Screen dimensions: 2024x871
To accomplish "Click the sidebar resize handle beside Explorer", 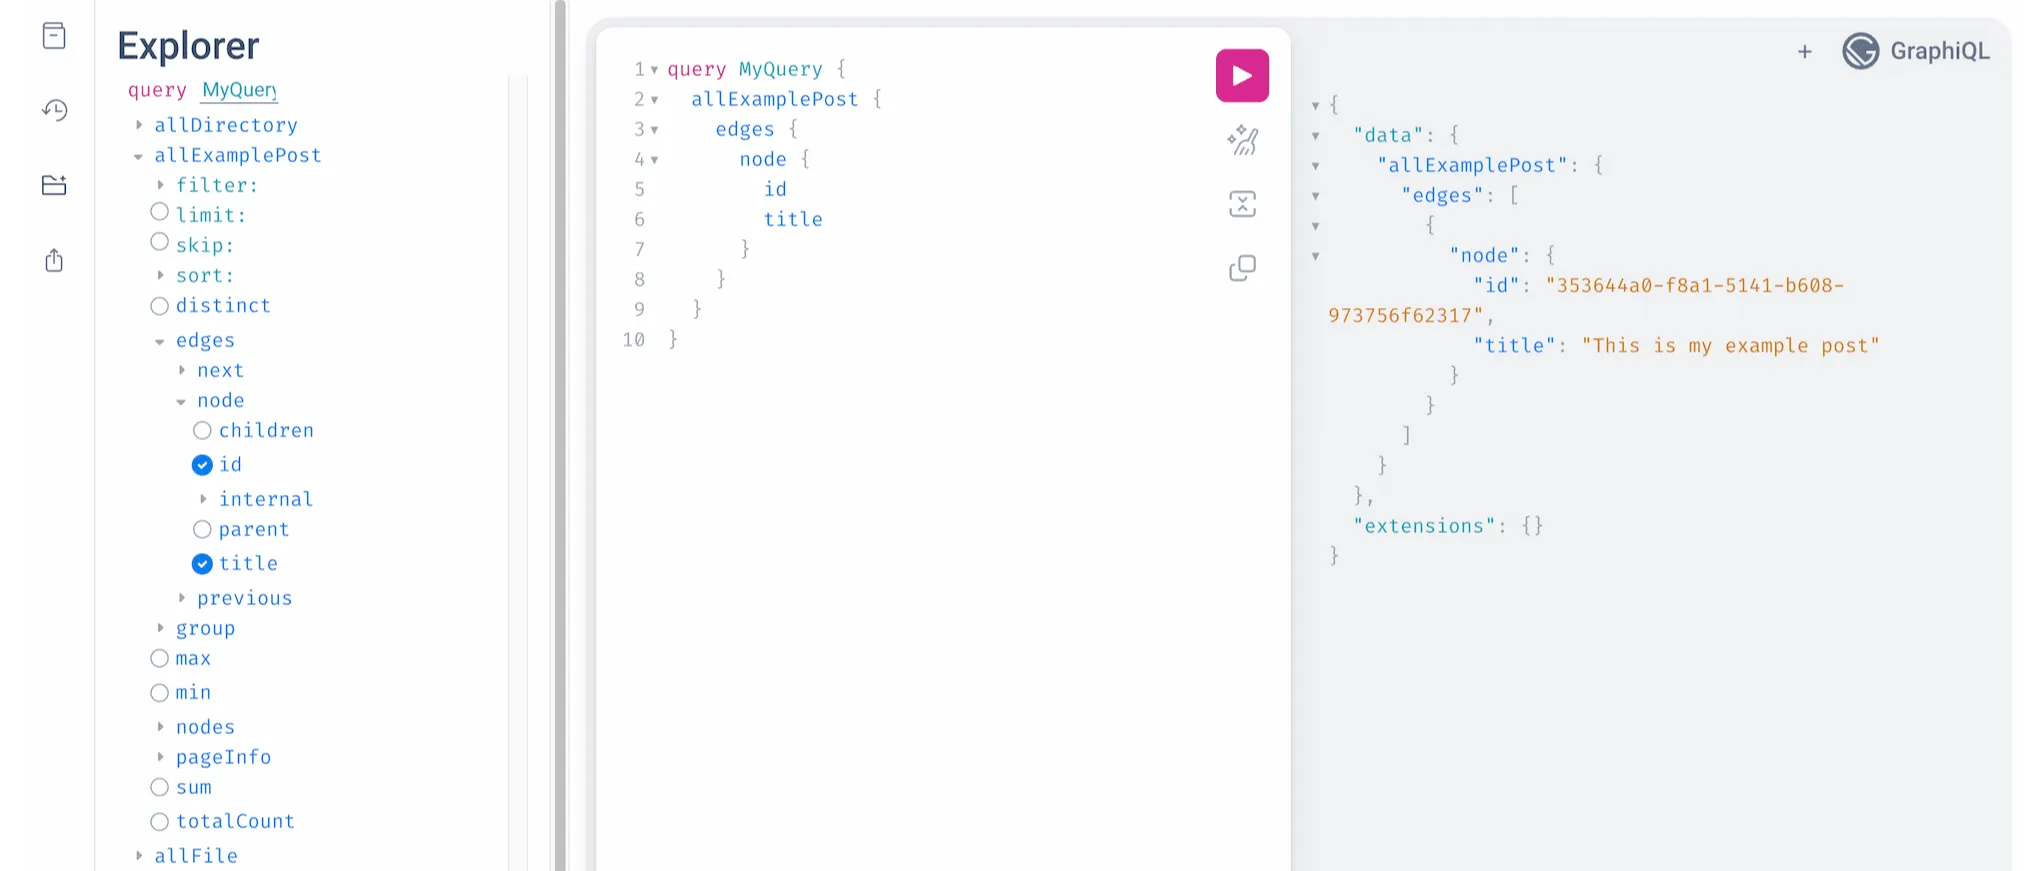I will (560, 435).
